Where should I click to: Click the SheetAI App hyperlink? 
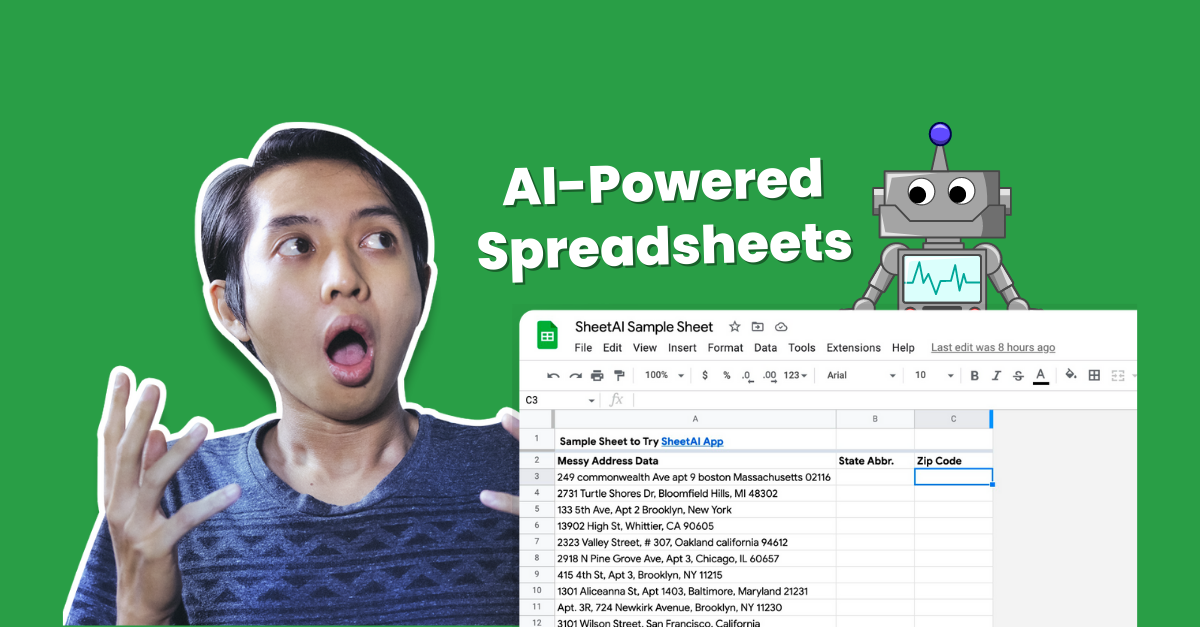pyautogui.click(x=691, y=441)
